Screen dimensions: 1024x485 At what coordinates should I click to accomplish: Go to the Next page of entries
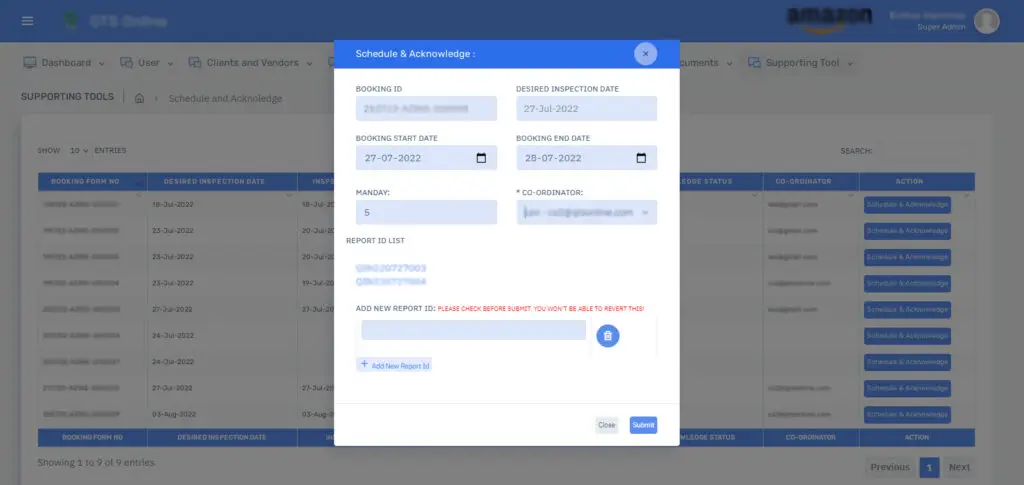(959, 467)
